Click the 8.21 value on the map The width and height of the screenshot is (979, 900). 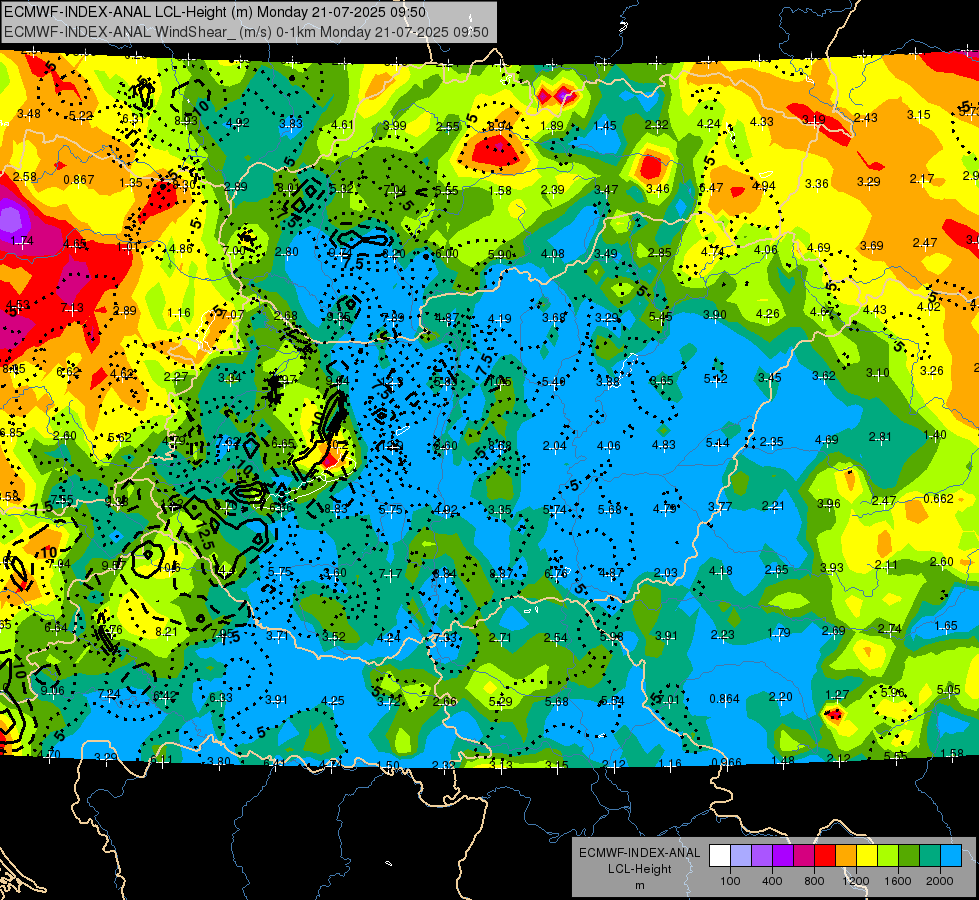click(x=166, y=631)
